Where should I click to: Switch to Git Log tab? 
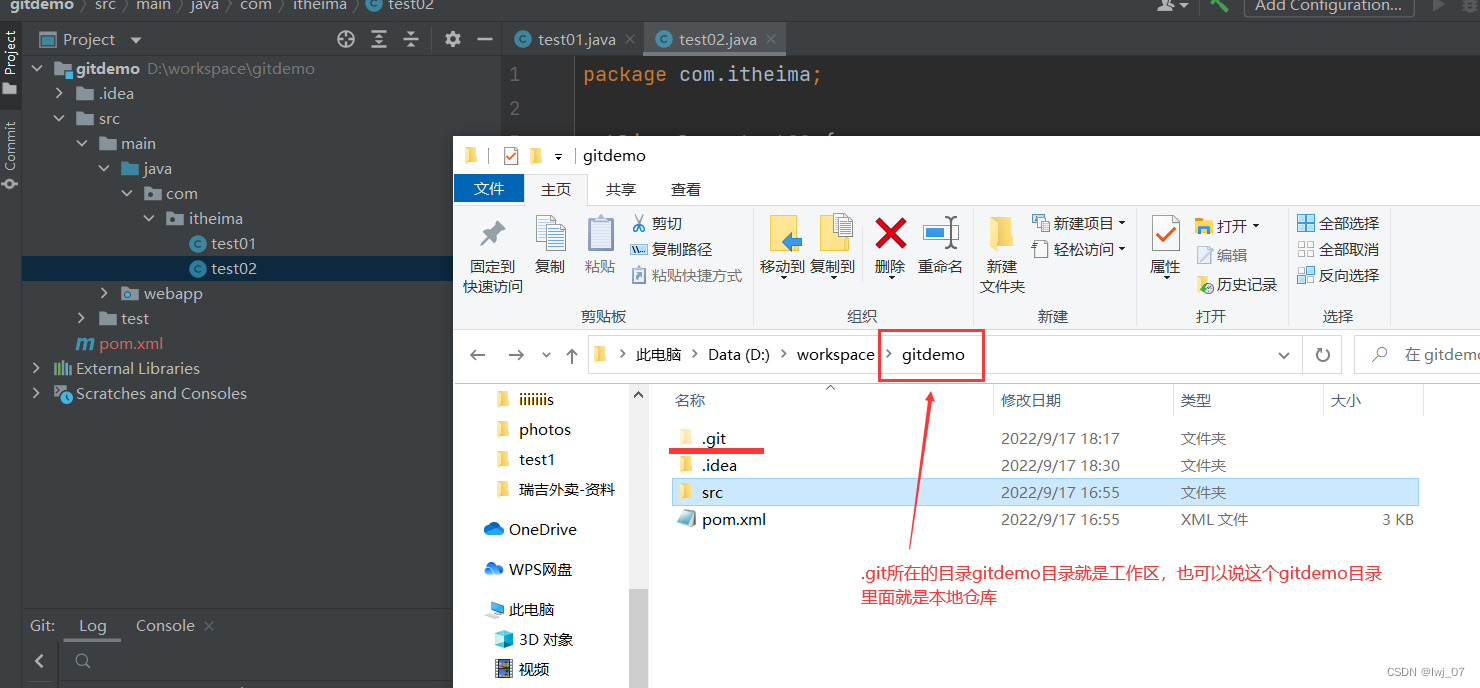92,626
